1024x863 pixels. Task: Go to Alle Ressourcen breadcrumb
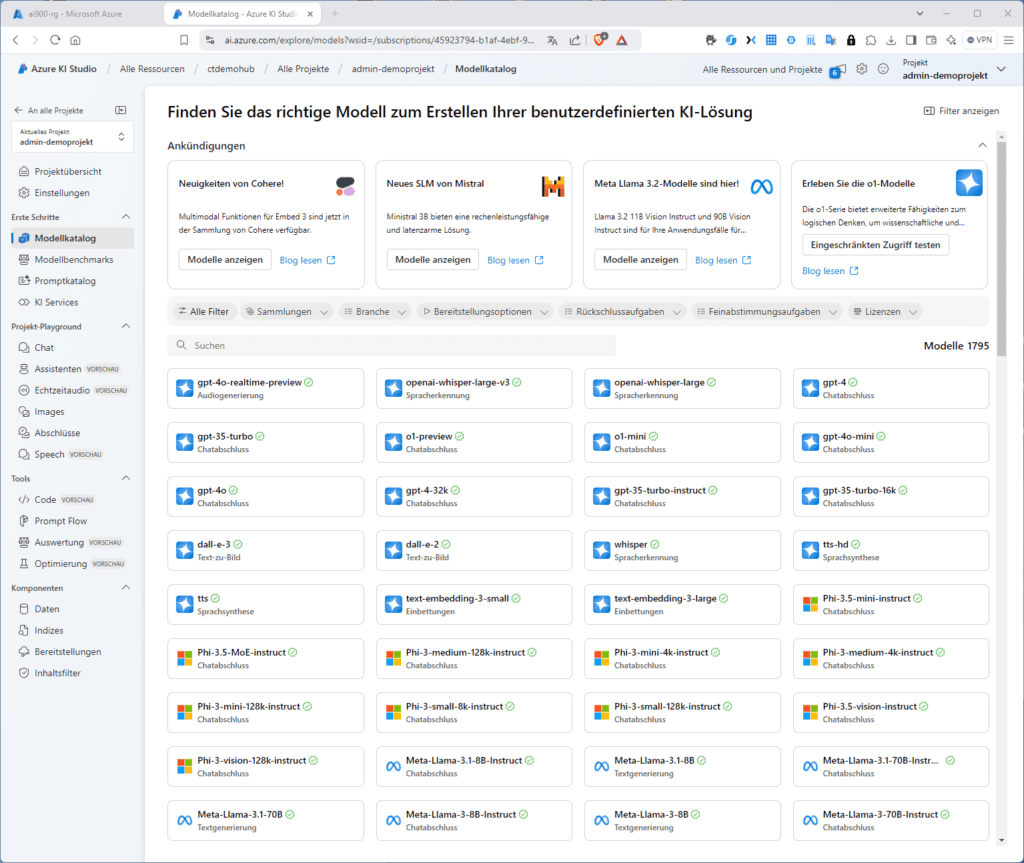[152, 69]
